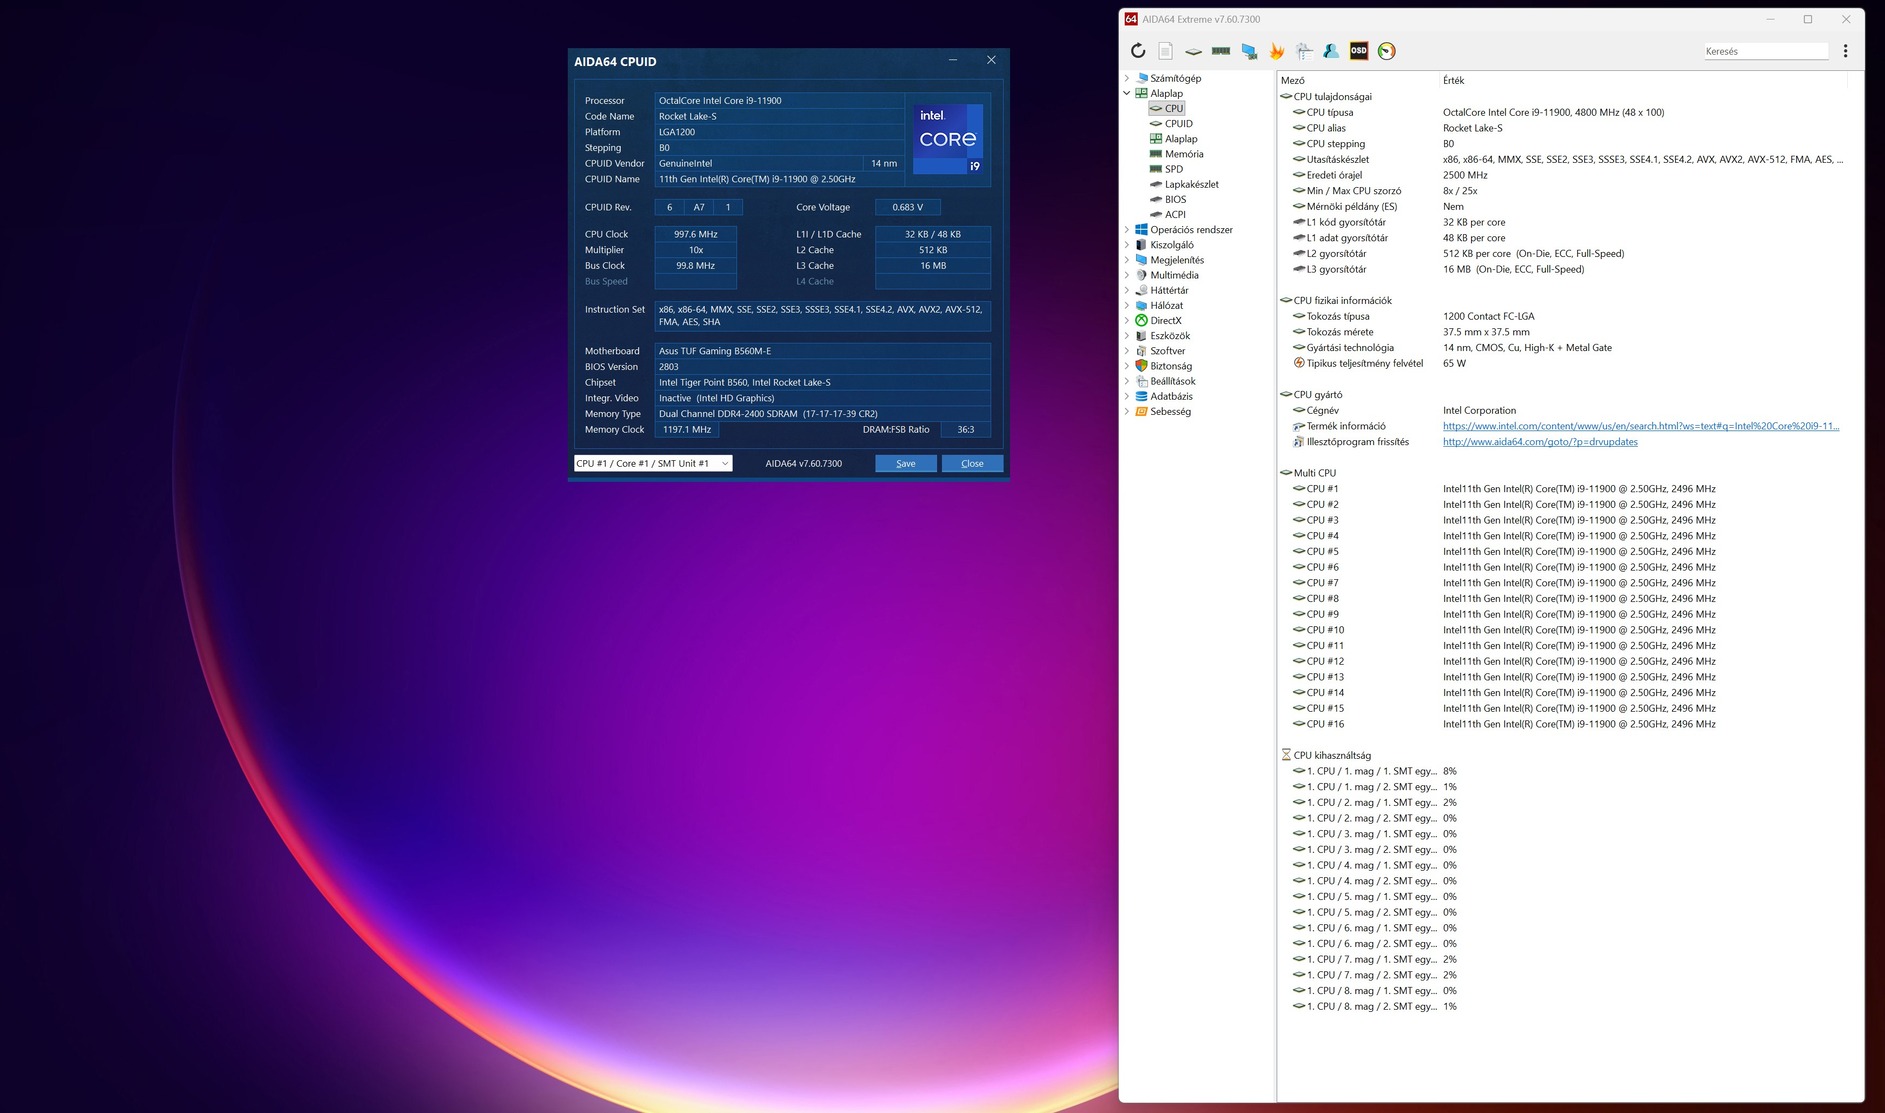Click the Operációs rendszer Windows icon

click(x=1142, y=230)
